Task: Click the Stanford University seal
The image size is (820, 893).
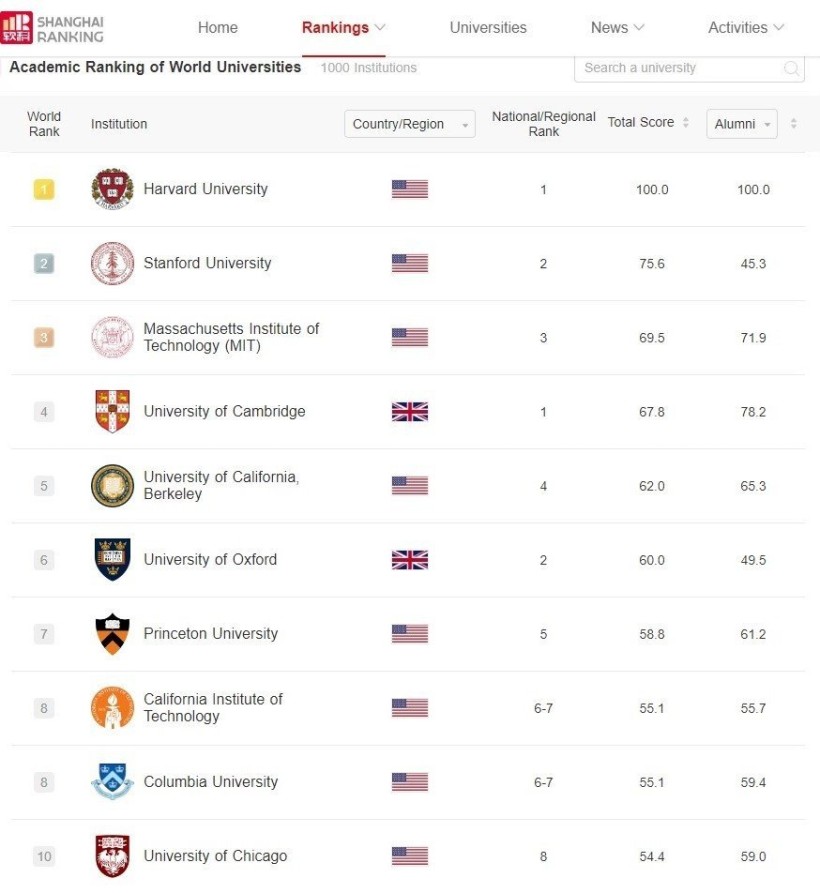Action: click(x=112, y=263)
